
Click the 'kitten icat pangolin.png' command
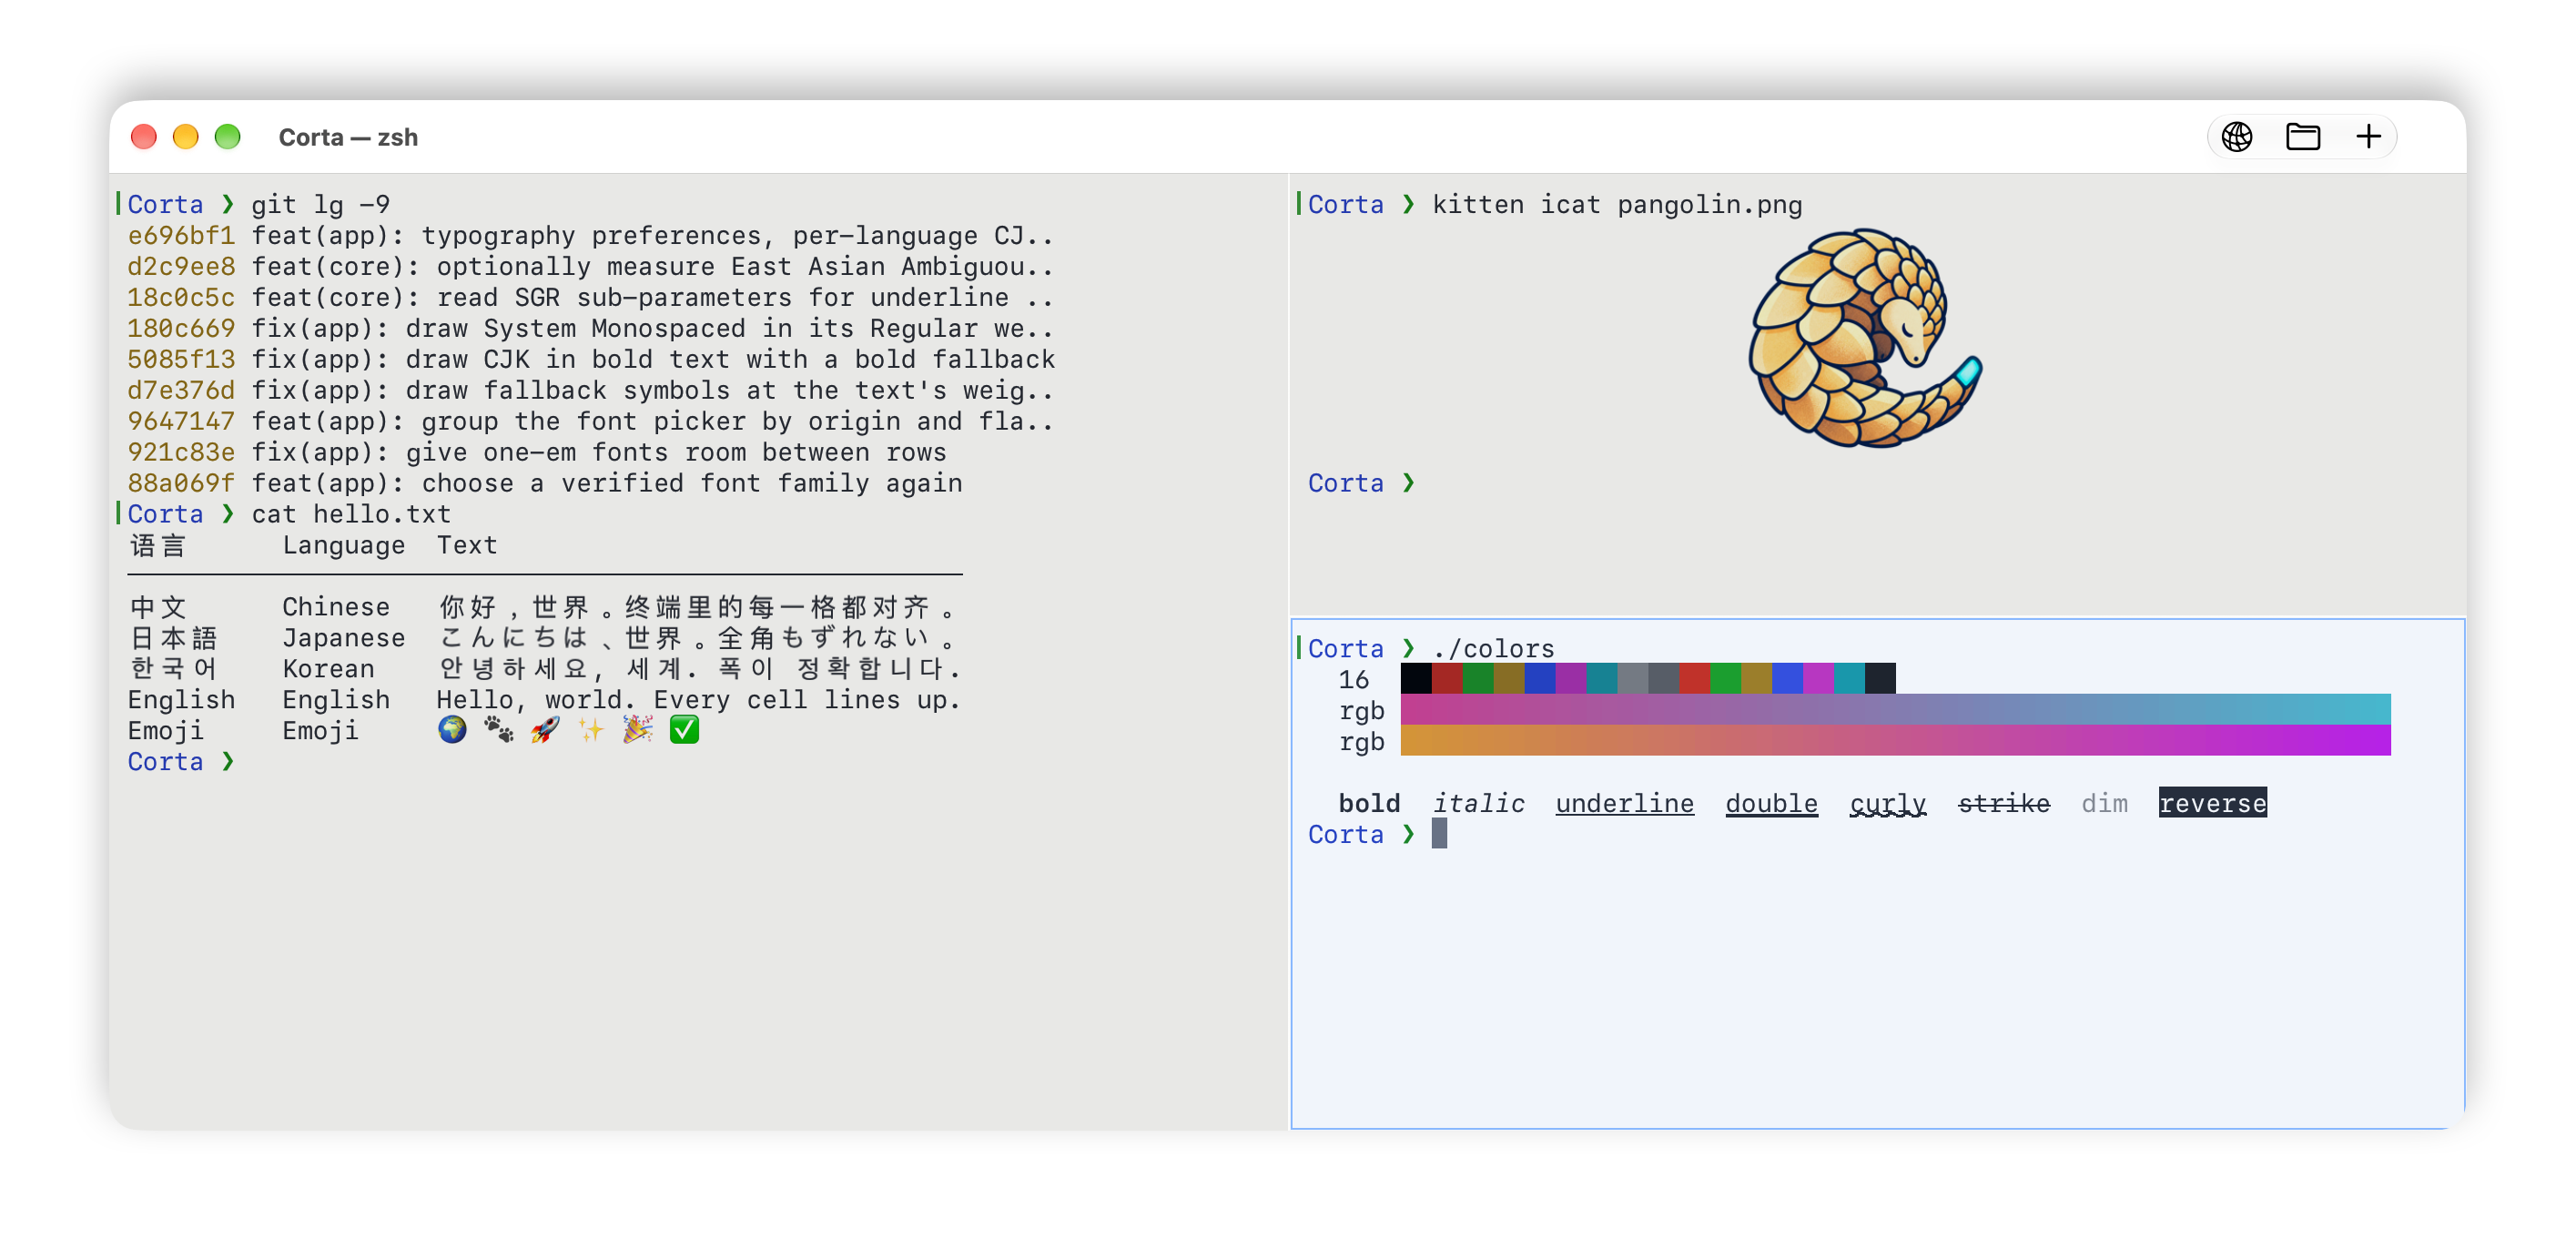point(1617,205)
